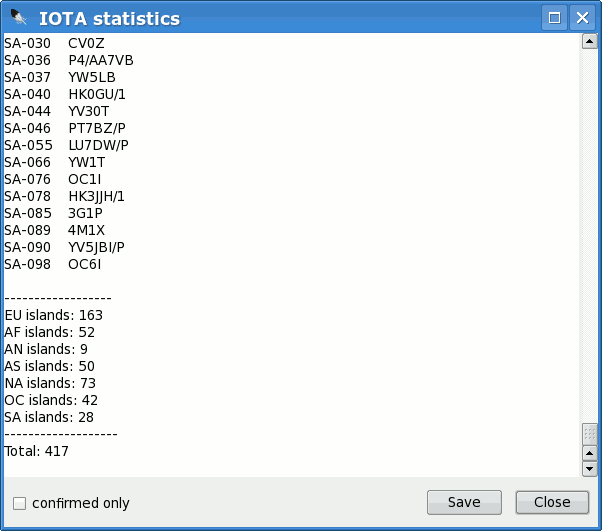Click the SA-030 CV0Z line
The height and width of the screenshot is (531, 602).
(54, 43)
